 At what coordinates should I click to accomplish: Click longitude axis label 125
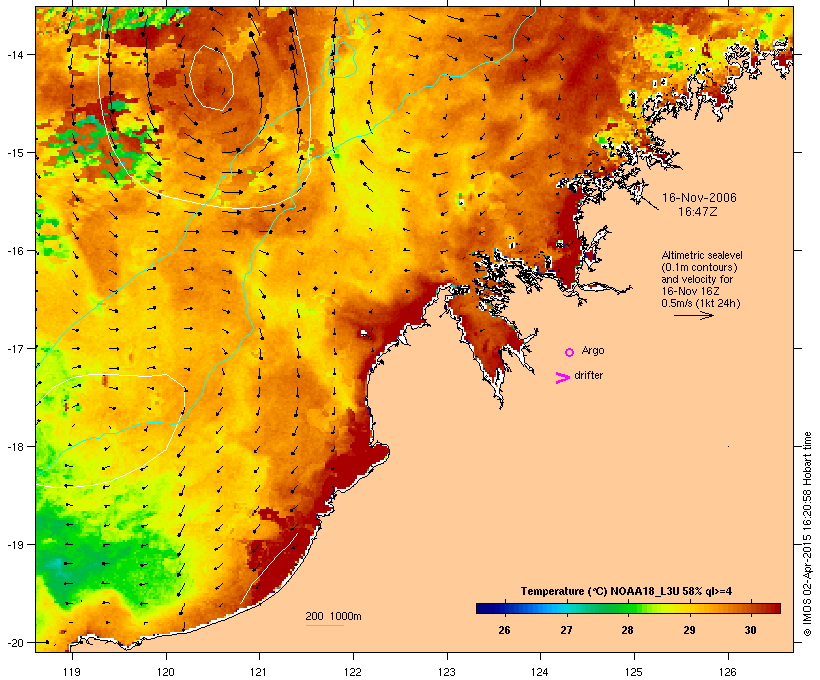(x=634, y=672)
